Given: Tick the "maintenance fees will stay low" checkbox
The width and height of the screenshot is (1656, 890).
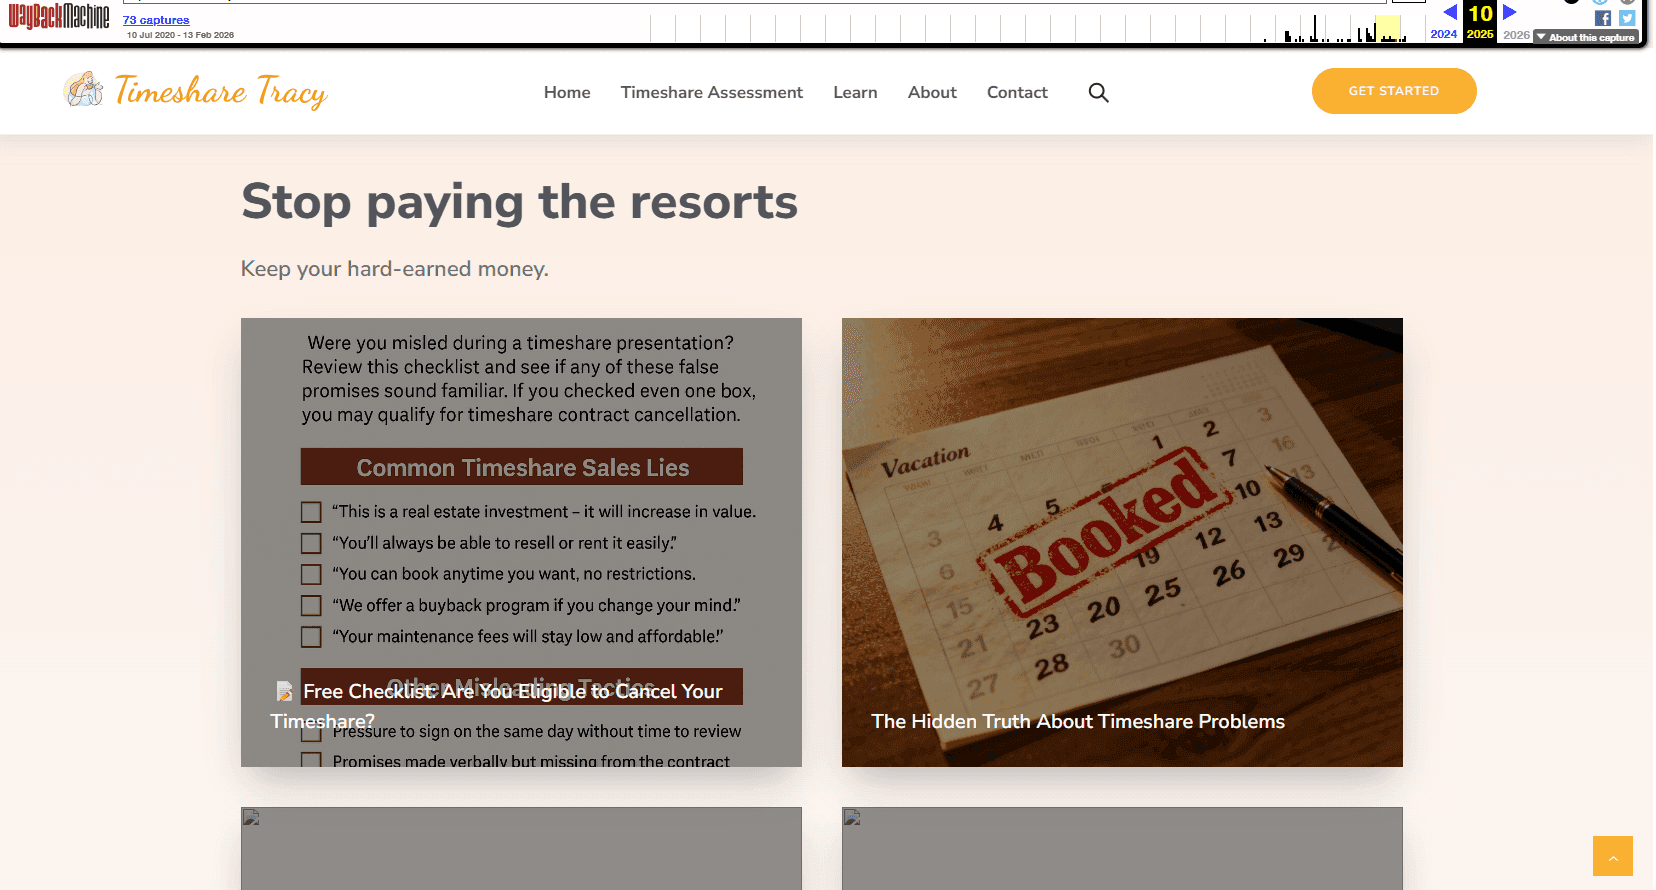Looking at the screenshot, I should pos(311,637).
